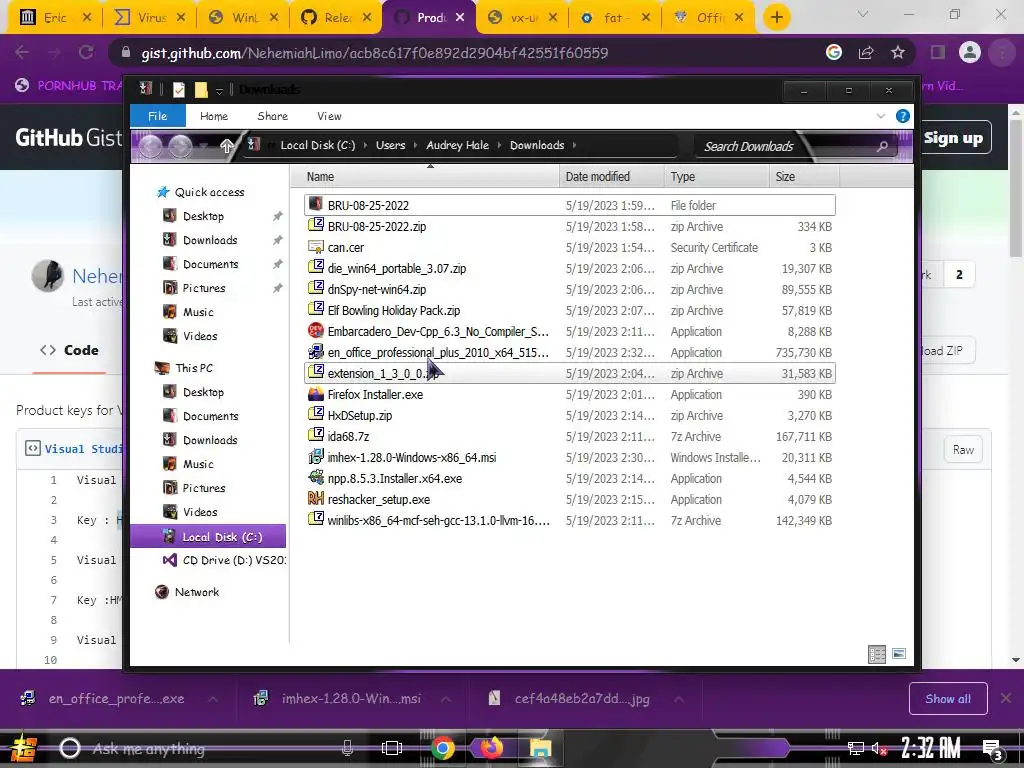The image size is (1024, 768).
Task: Open Task View on the taskbar
Action: tap(392, 748)
